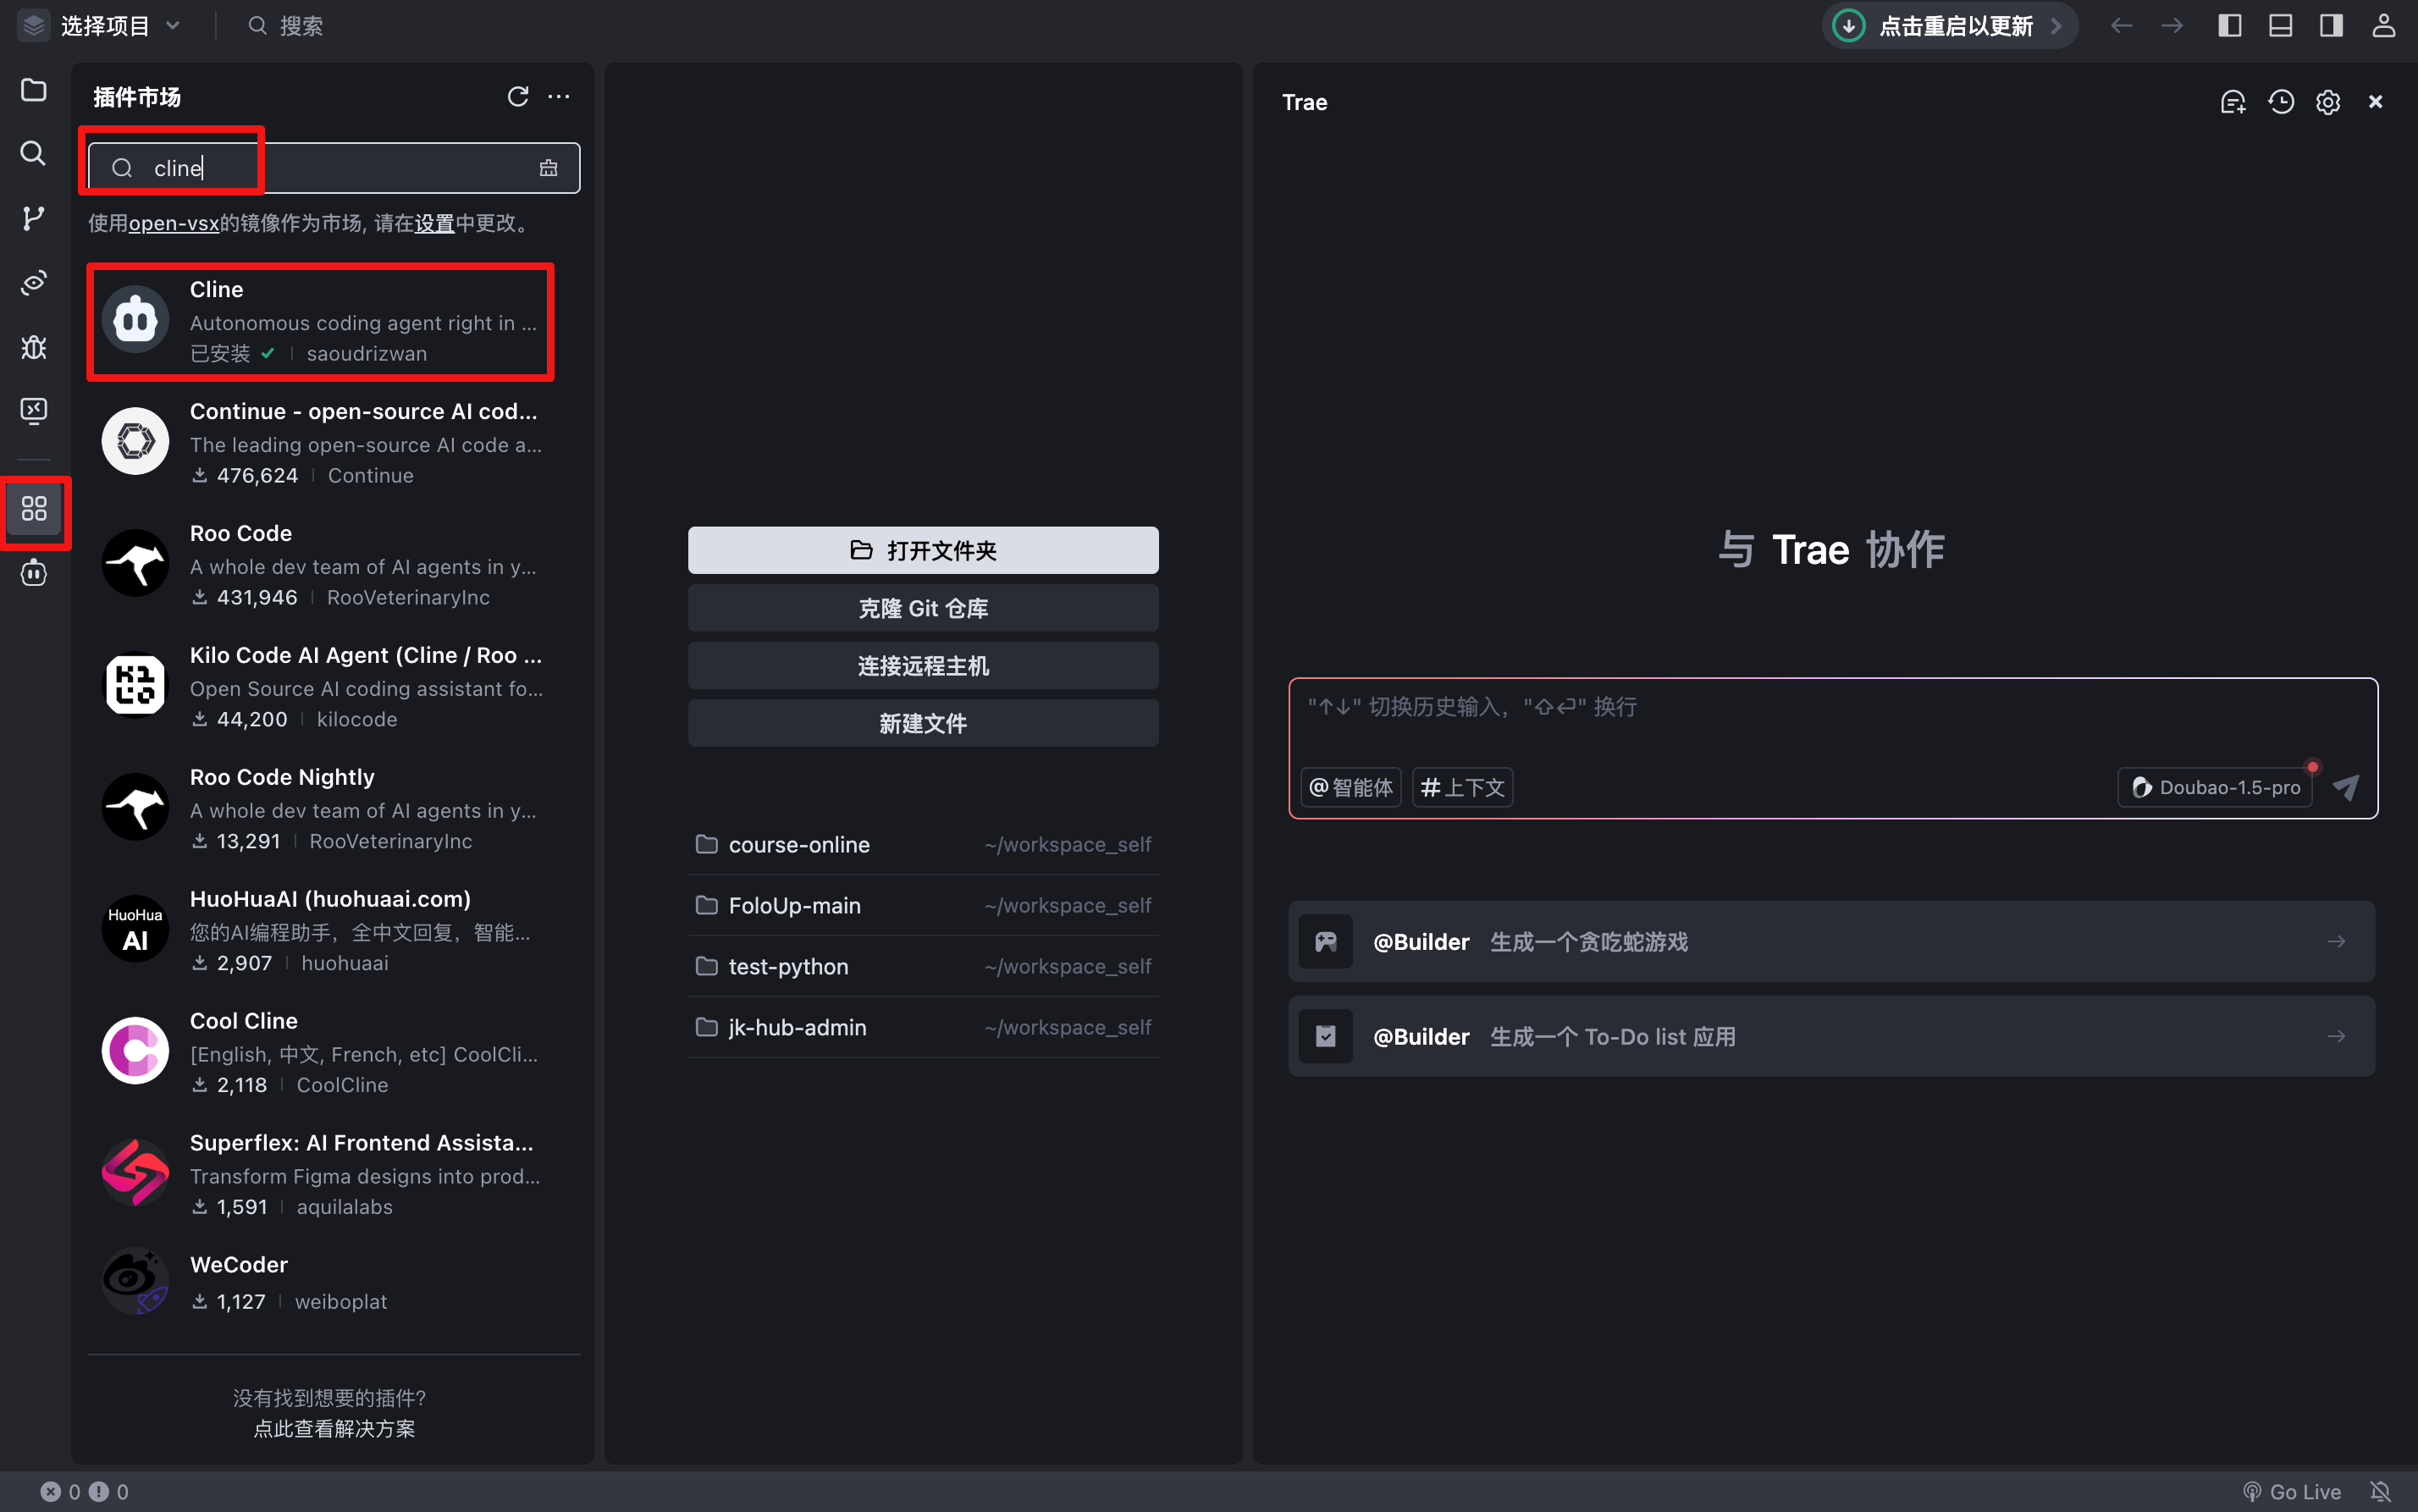
Task: Open the Trae AI agent icon in sidebar
Action: (x=33, y=573)
